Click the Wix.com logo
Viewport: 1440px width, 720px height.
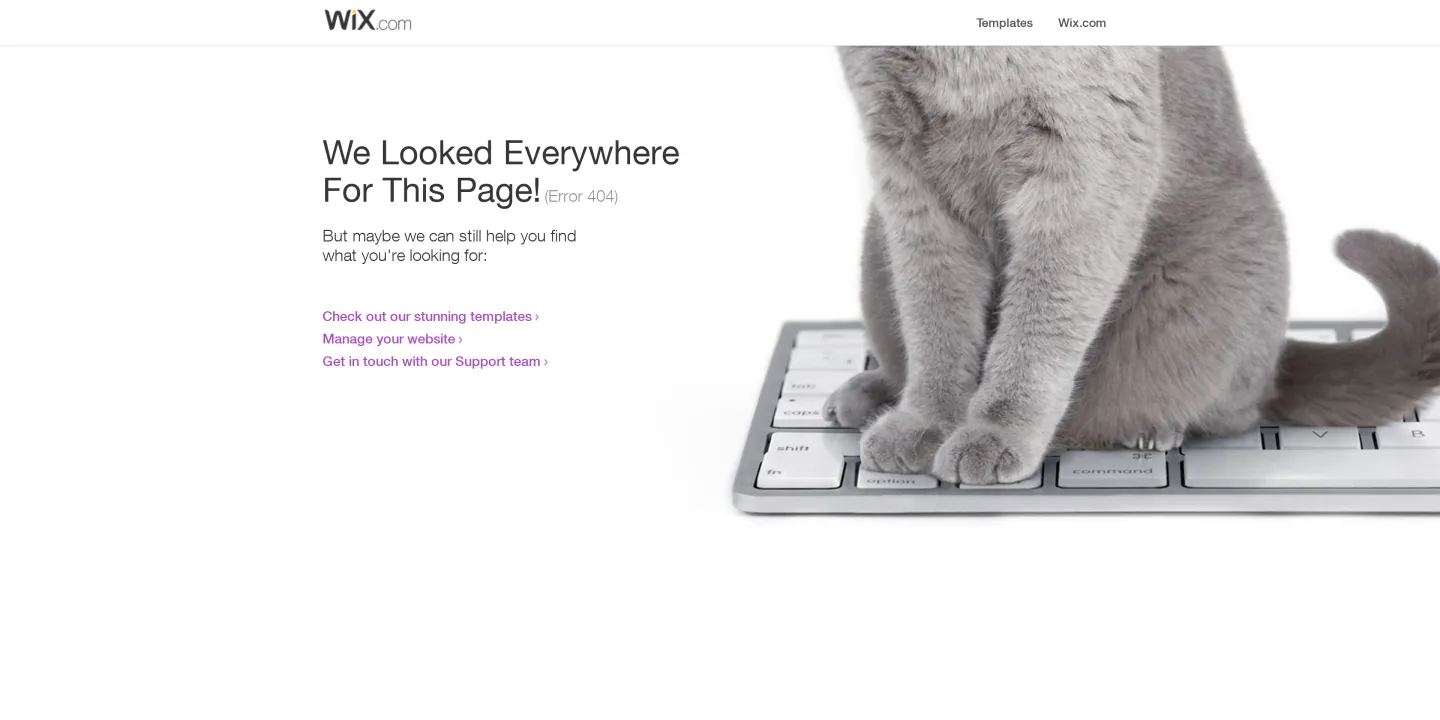coord(368,20)
